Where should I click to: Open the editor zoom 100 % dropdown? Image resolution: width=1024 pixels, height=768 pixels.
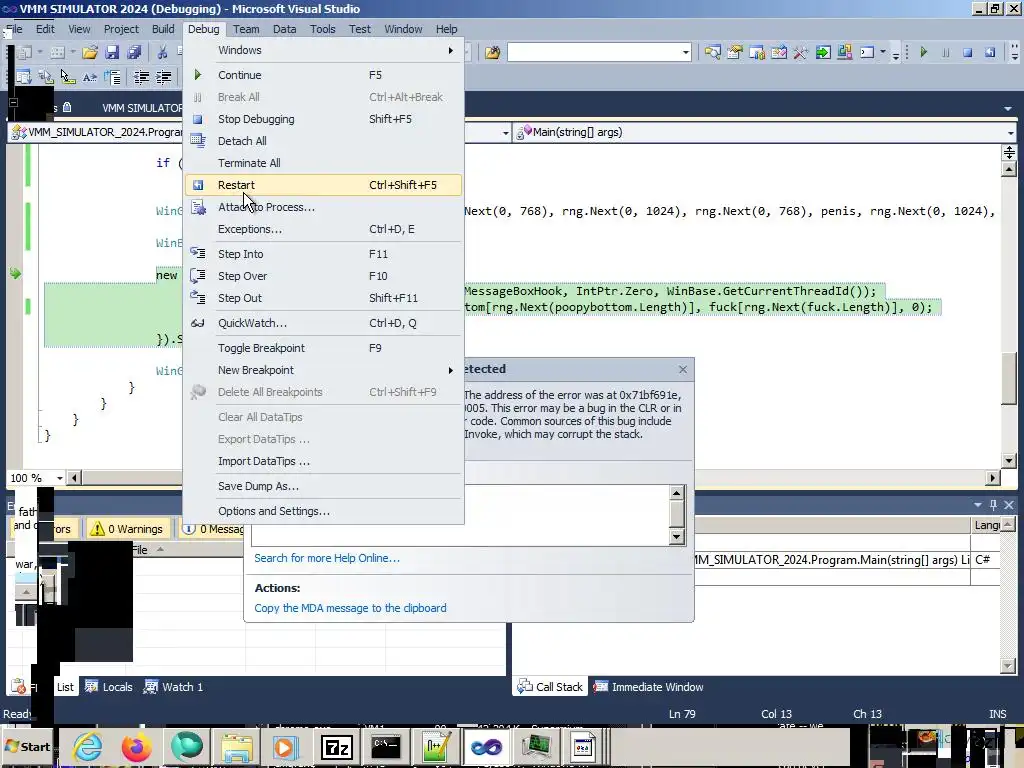pos(59,478)
